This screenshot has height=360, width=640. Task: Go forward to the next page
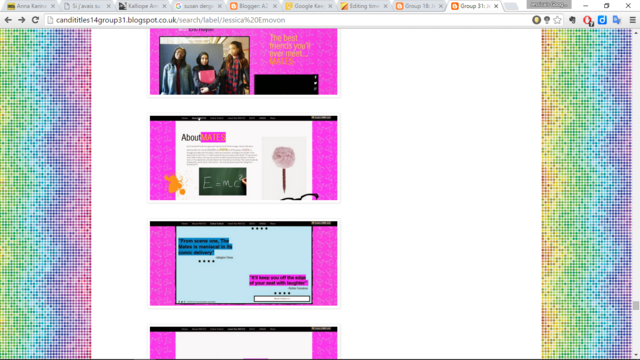click(x=22, y=20)
